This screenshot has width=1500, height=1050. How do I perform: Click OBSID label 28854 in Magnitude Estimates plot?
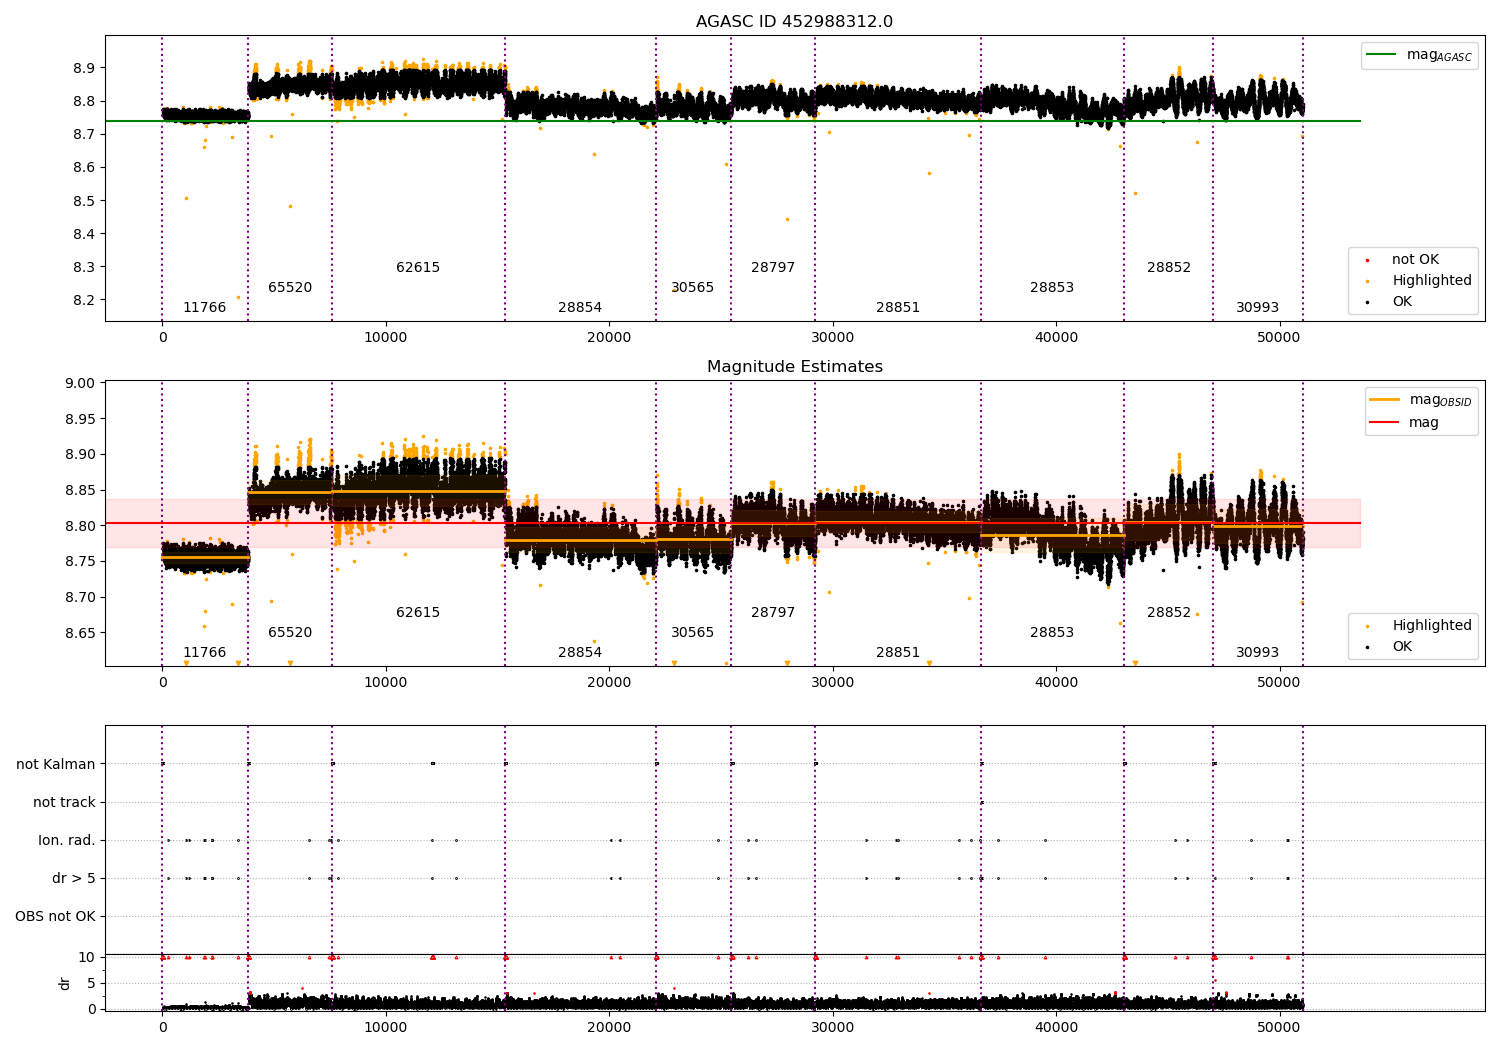click(580, 653)
